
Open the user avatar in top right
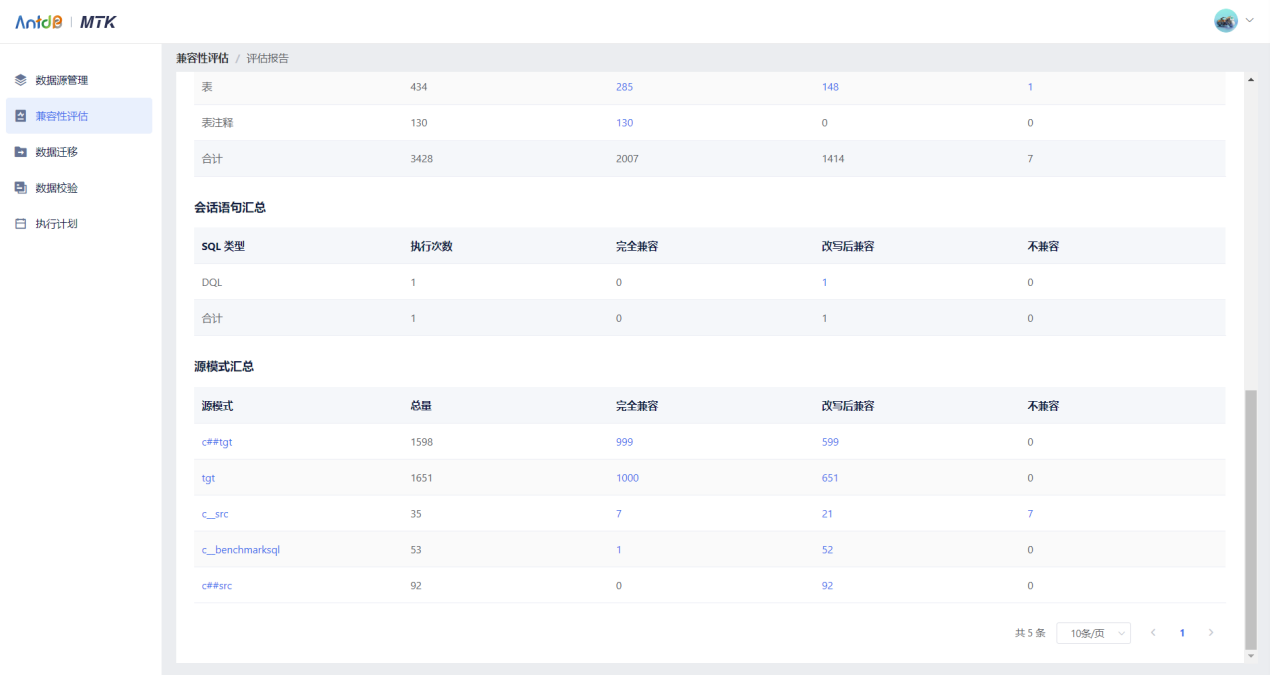pyautogui.click(x=1225, y=20)
